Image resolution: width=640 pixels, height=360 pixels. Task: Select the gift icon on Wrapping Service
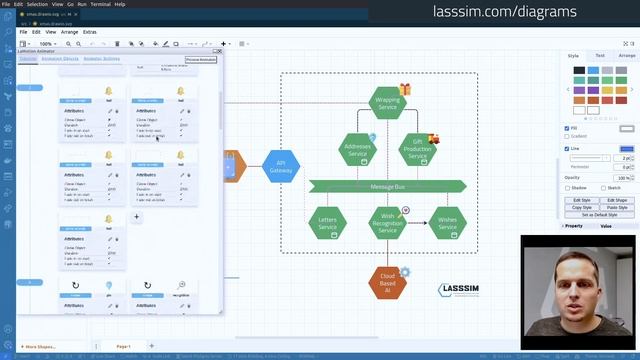[x=405, y=89]
